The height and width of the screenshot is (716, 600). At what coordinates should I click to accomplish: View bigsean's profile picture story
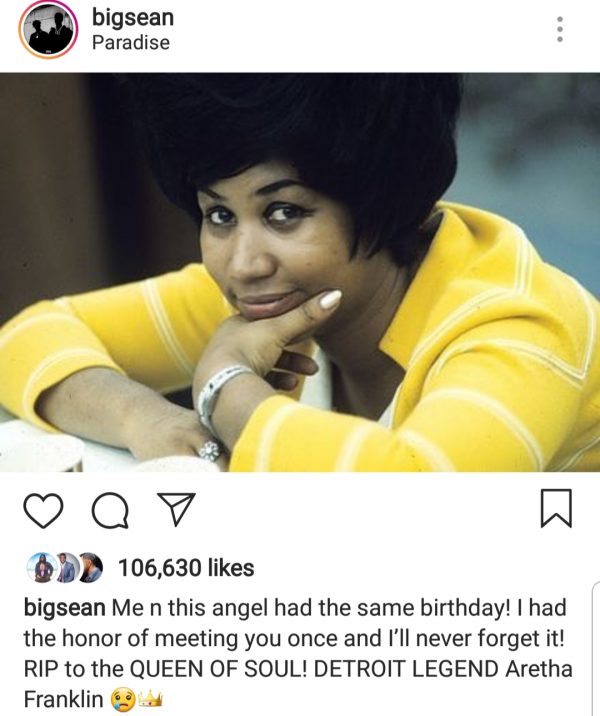[48, 31]
